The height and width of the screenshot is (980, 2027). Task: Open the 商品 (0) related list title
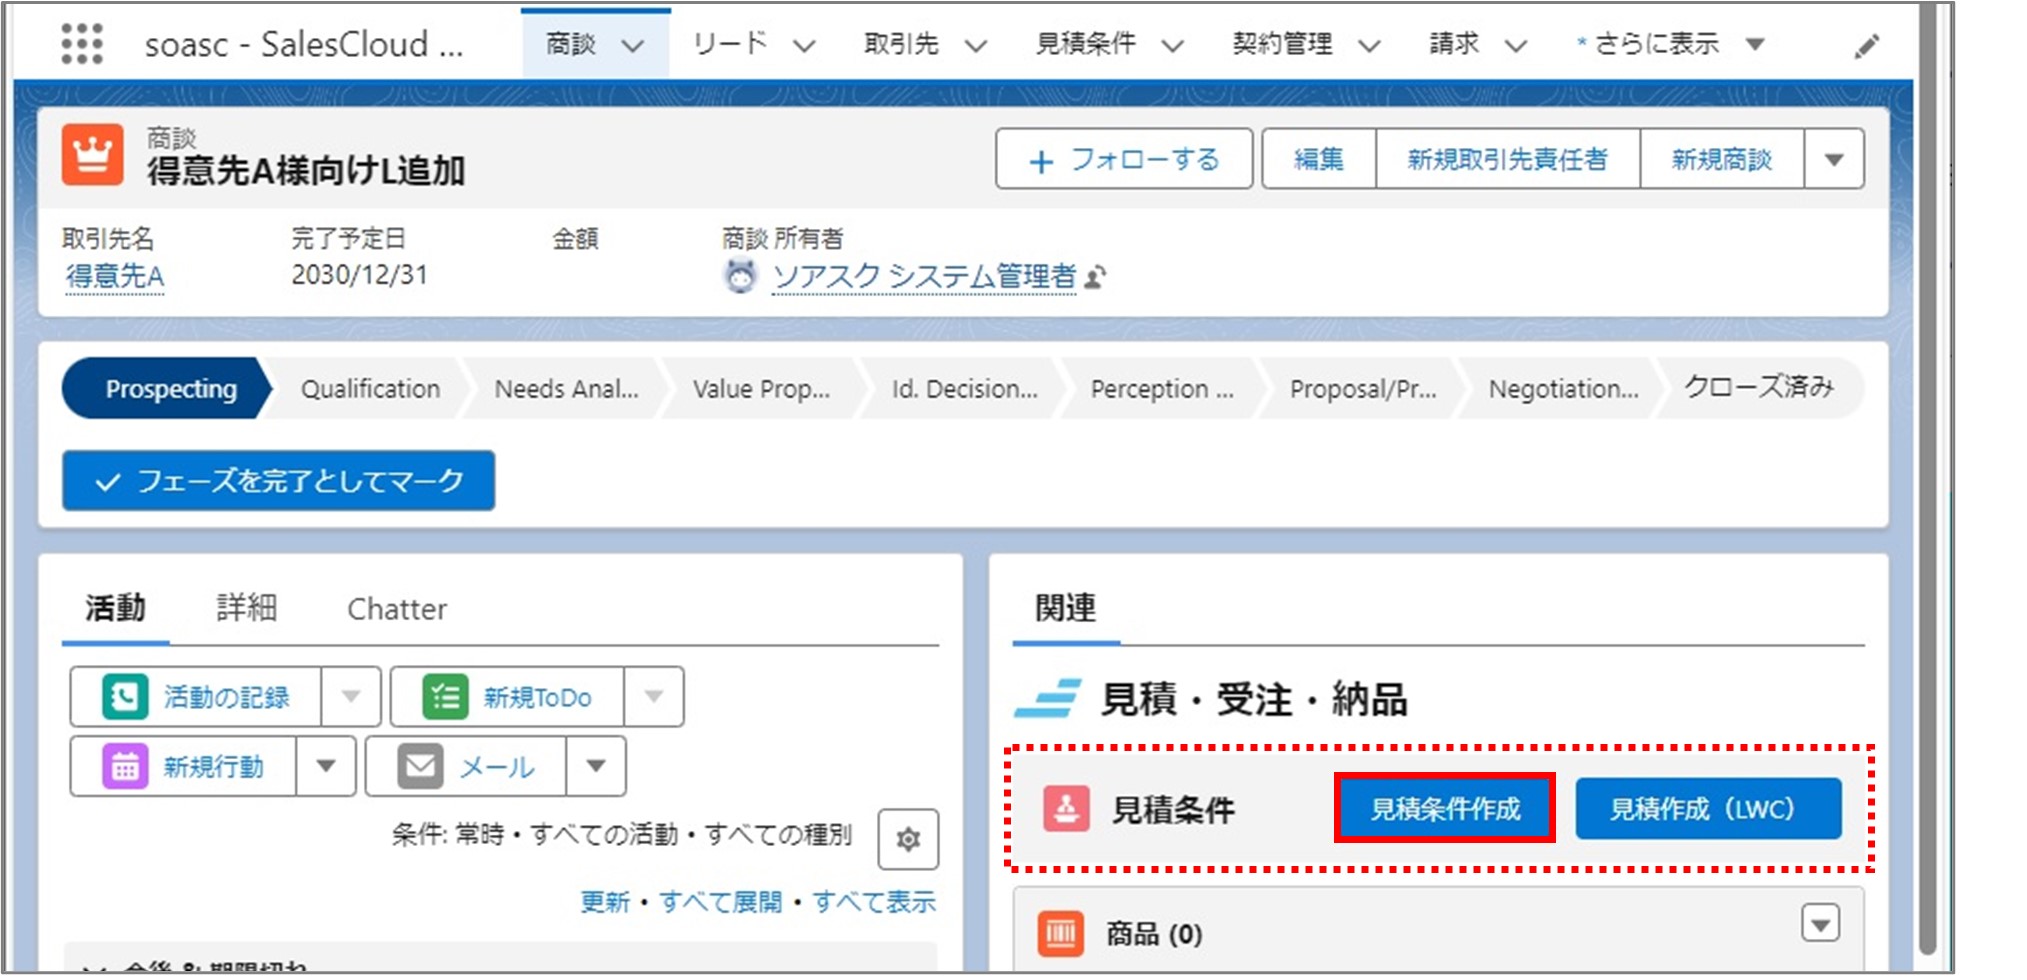(1153, 934)
